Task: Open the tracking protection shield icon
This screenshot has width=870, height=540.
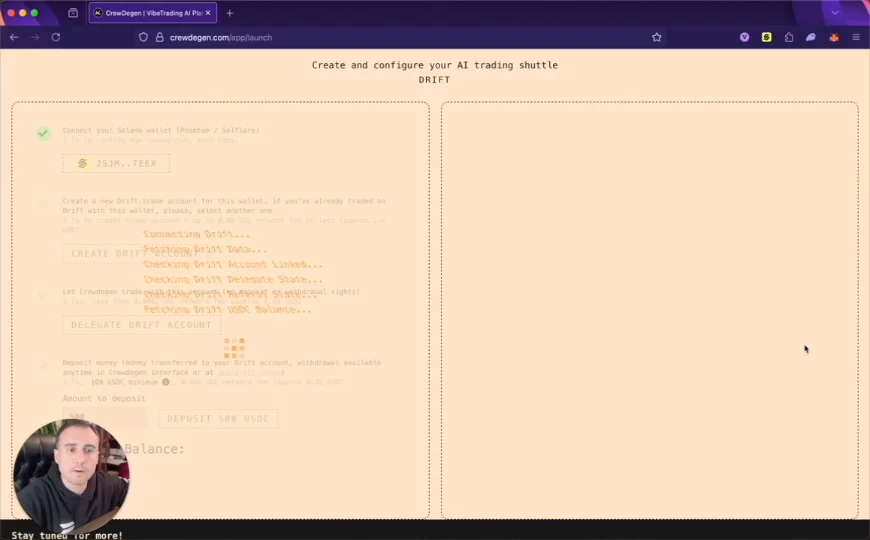Action: (x=143, y=37)
